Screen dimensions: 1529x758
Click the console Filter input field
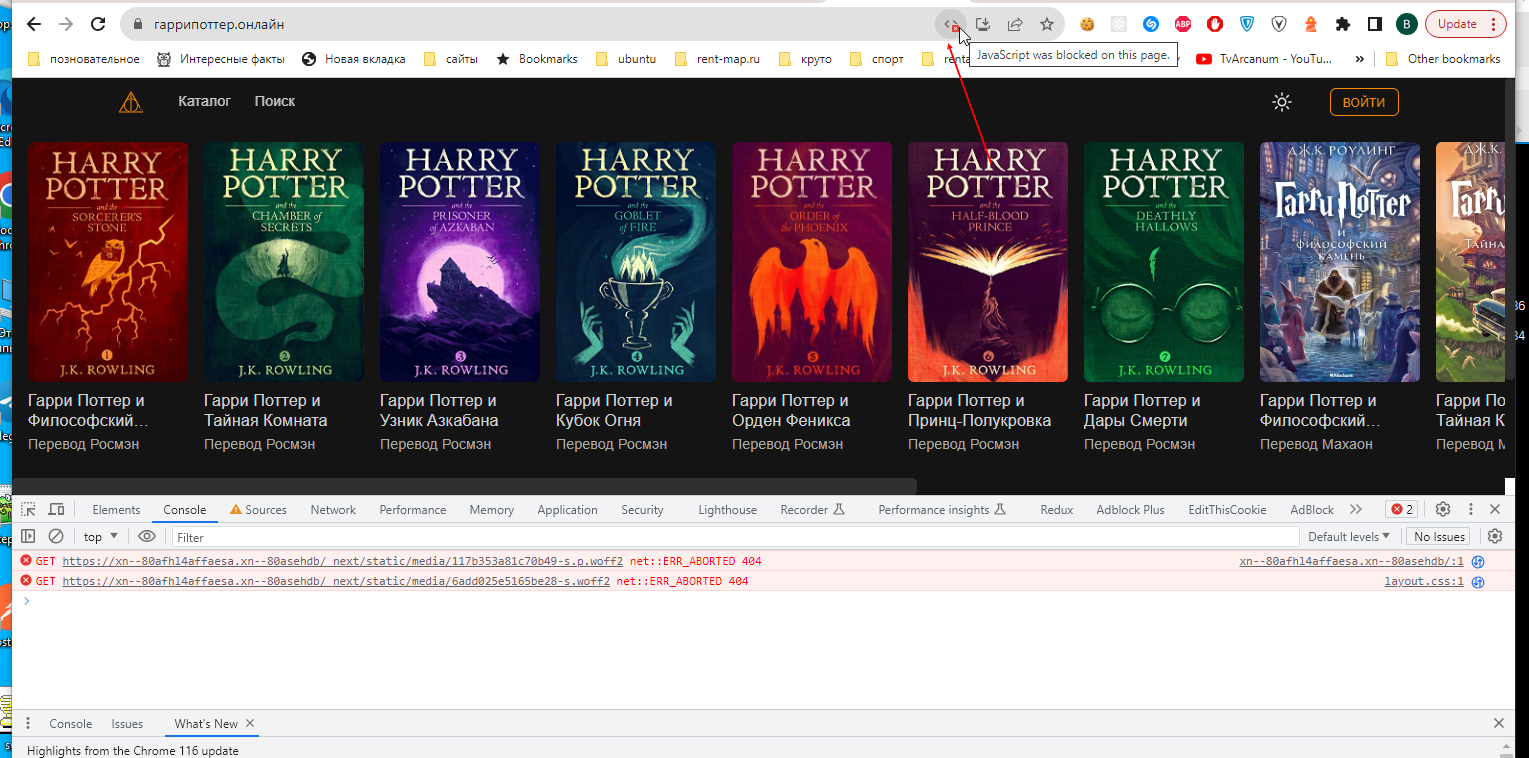[x=250, y=536]
